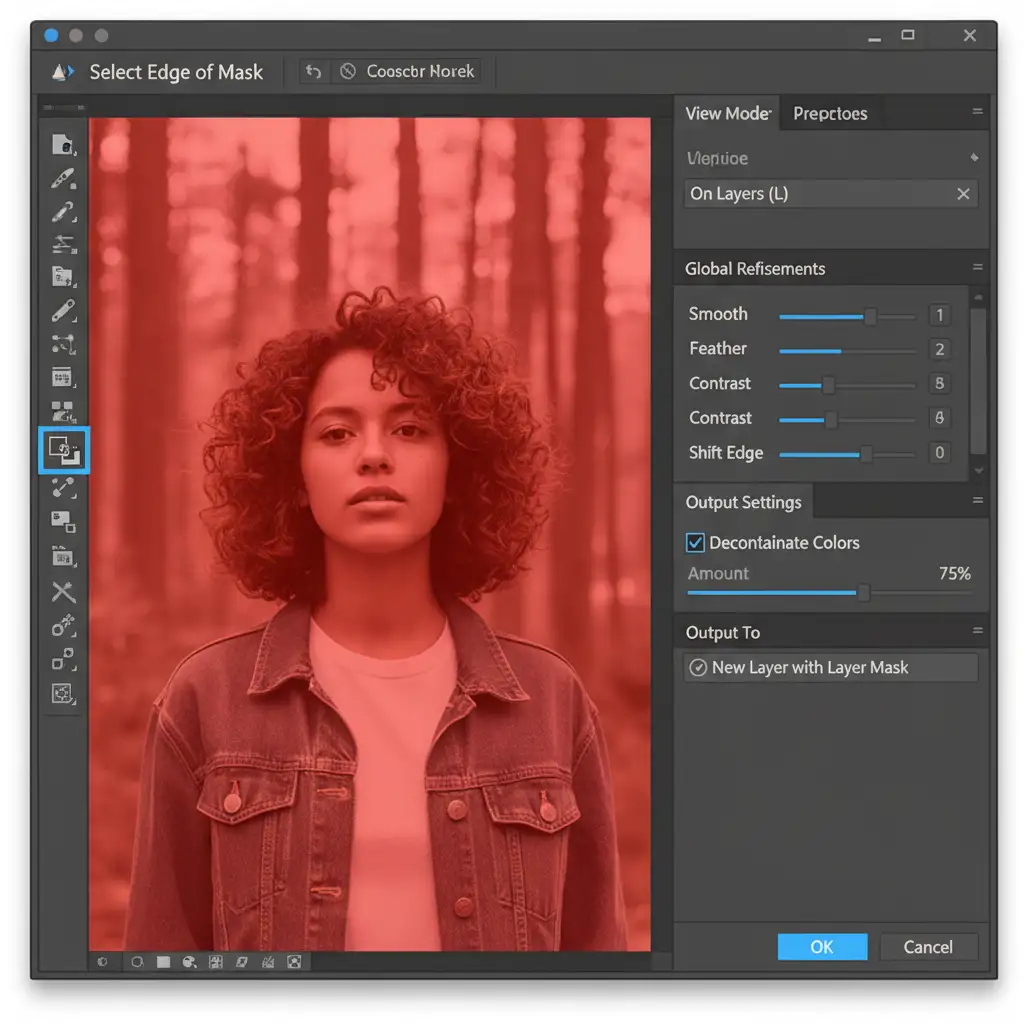Click the circle outline icon below the canvas

click(137, 962)
